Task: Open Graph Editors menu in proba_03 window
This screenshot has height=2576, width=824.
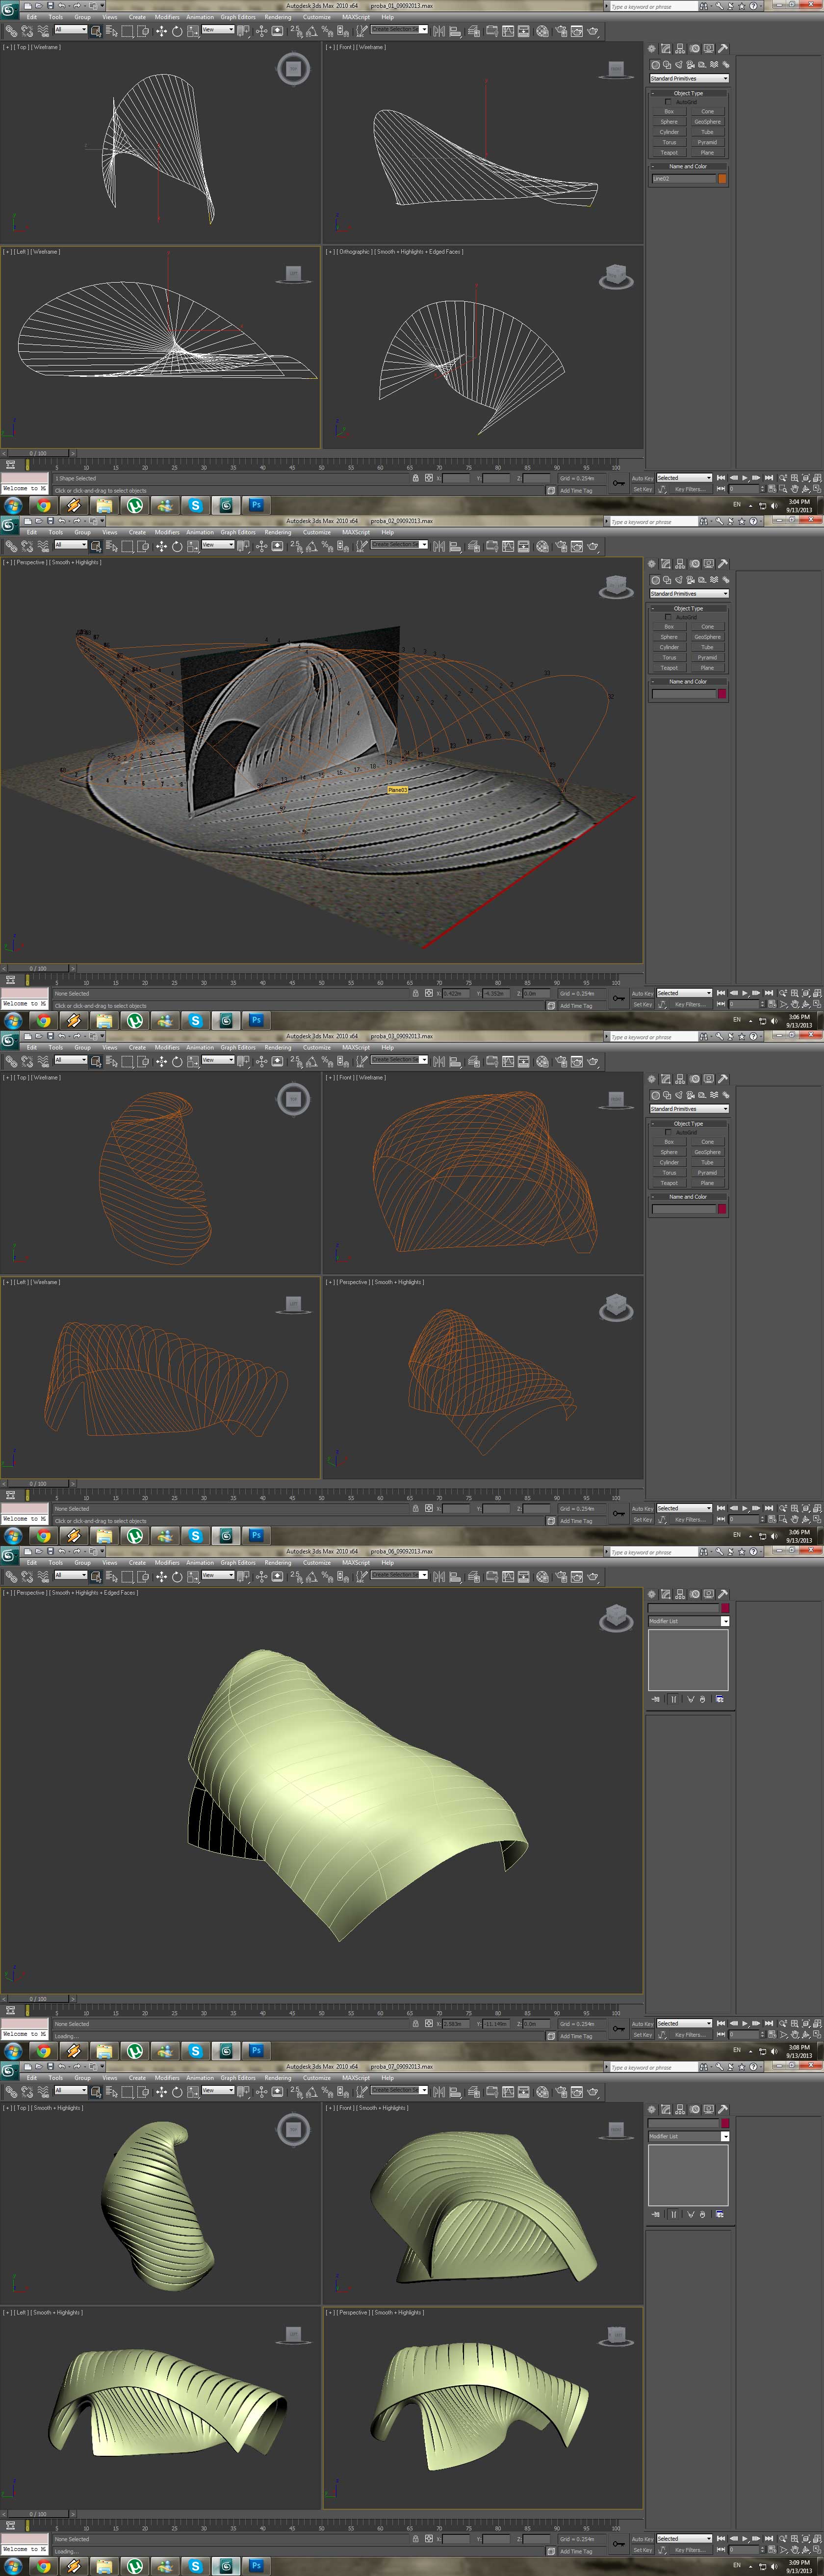Action: (238, 1047)
